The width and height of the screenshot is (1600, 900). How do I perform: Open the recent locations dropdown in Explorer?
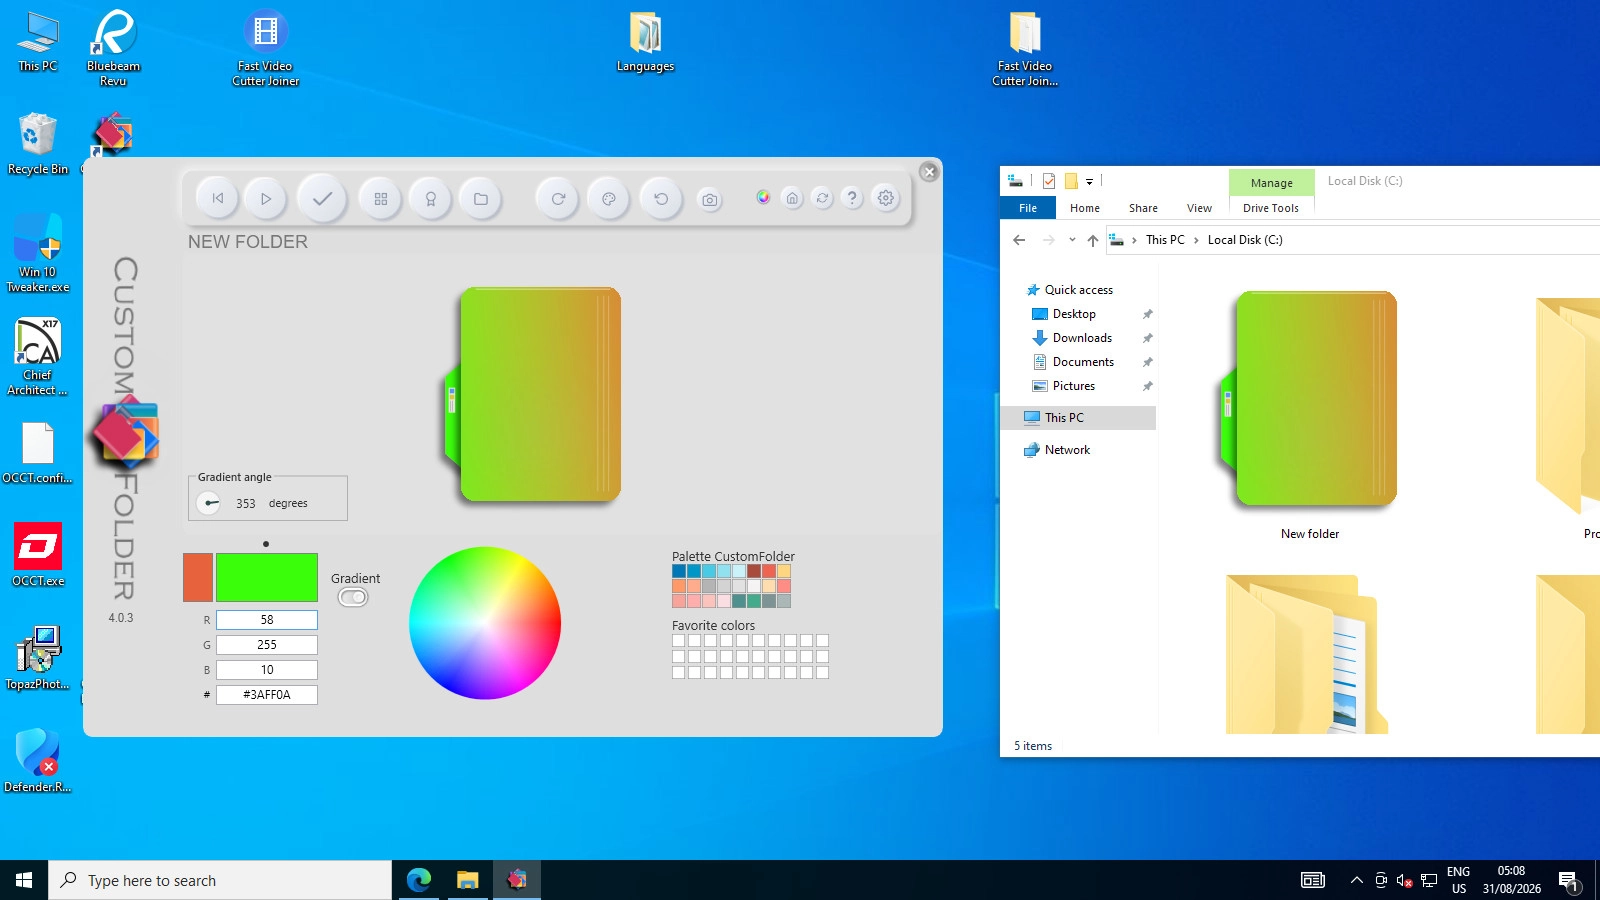[x=1072, y=240]
